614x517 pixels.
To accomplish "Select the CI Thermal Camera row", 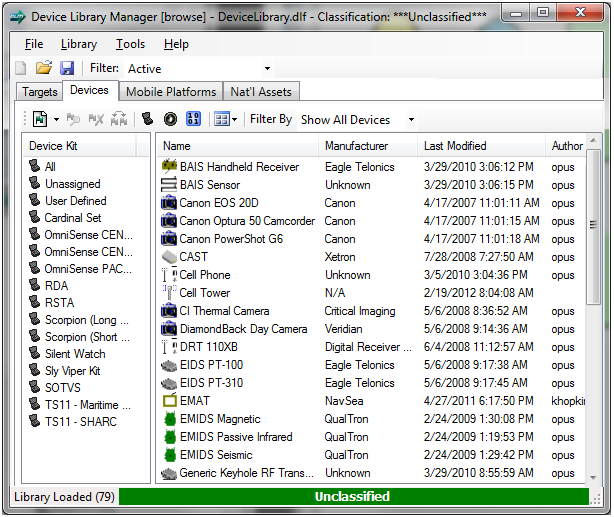I will pyautogui.click(x=372, y=311).
